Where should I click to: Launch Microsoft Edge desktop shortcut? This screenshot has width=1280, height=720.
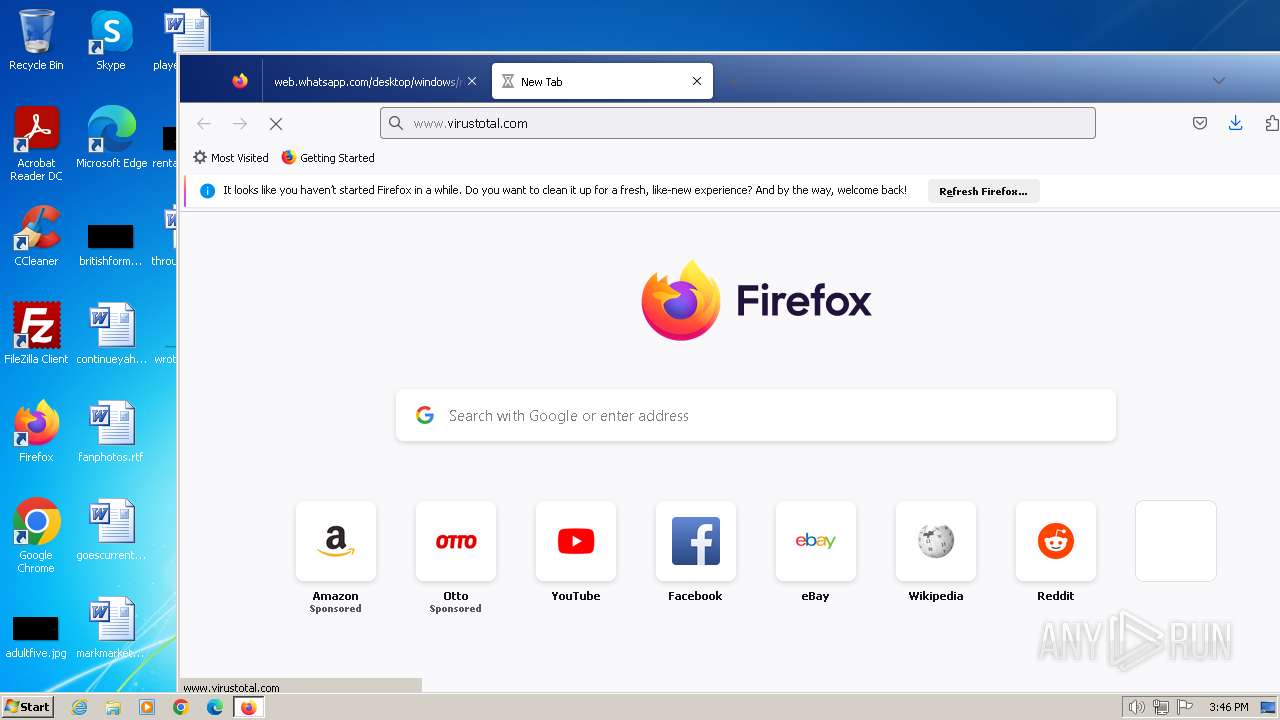click(x=111, y=138)
